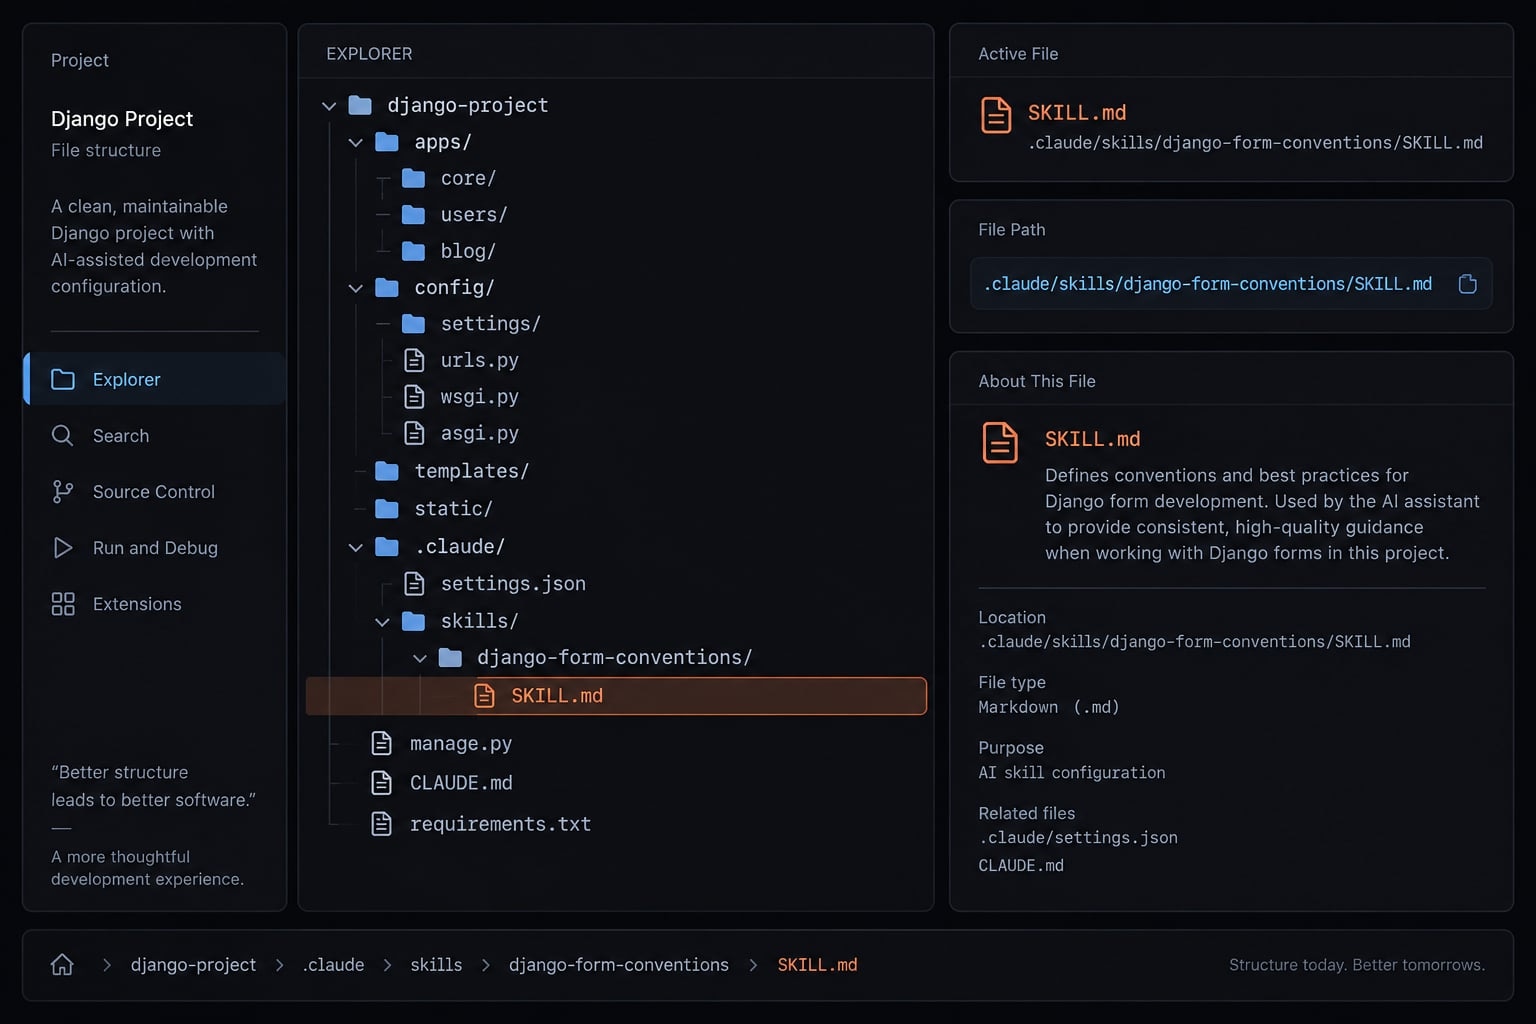Click the wsgi.py file icon
The height and width of the screenshot is (1024, 1536).
(x=414, y=396)
